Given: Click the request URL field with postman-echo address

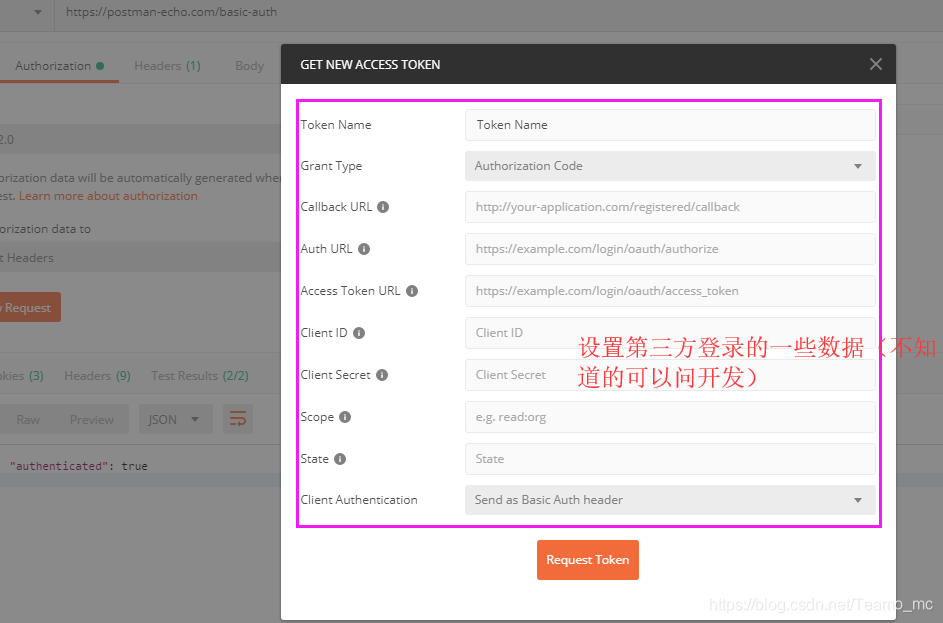Looking at the screenshot, I should tap(498, 12).
